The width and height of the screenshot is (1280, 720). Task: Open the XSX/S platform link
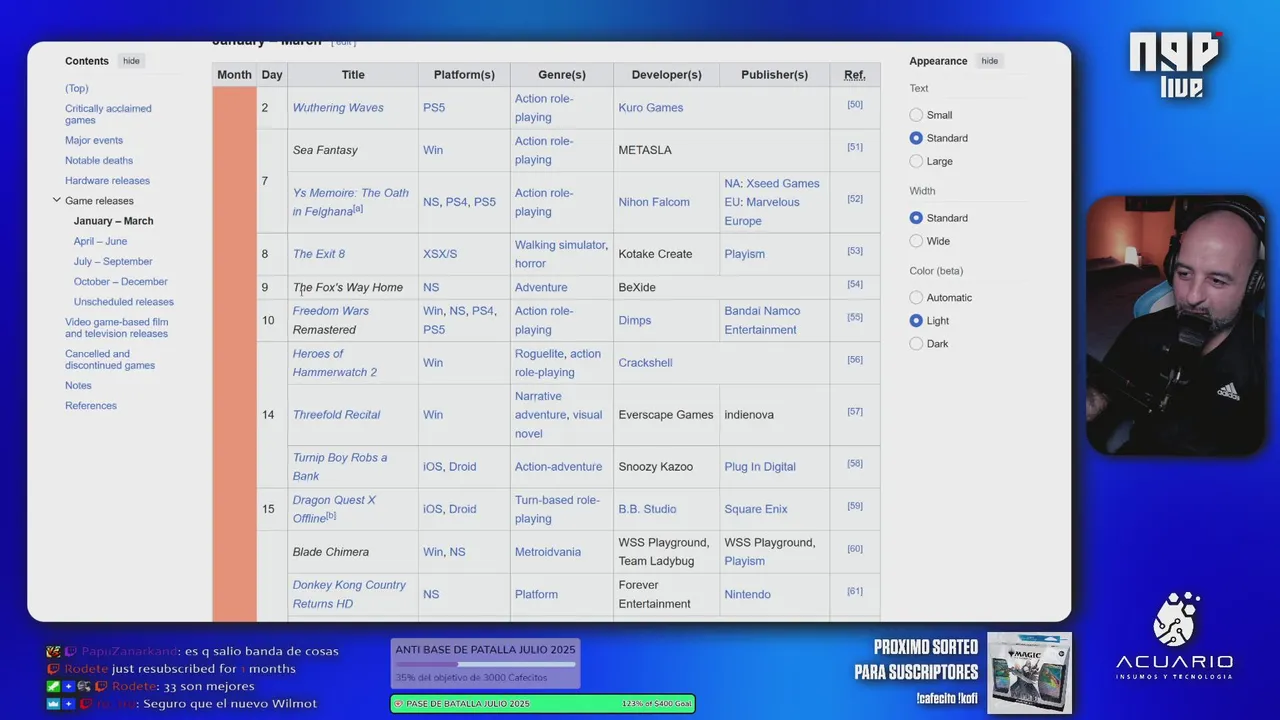point(440,254)
